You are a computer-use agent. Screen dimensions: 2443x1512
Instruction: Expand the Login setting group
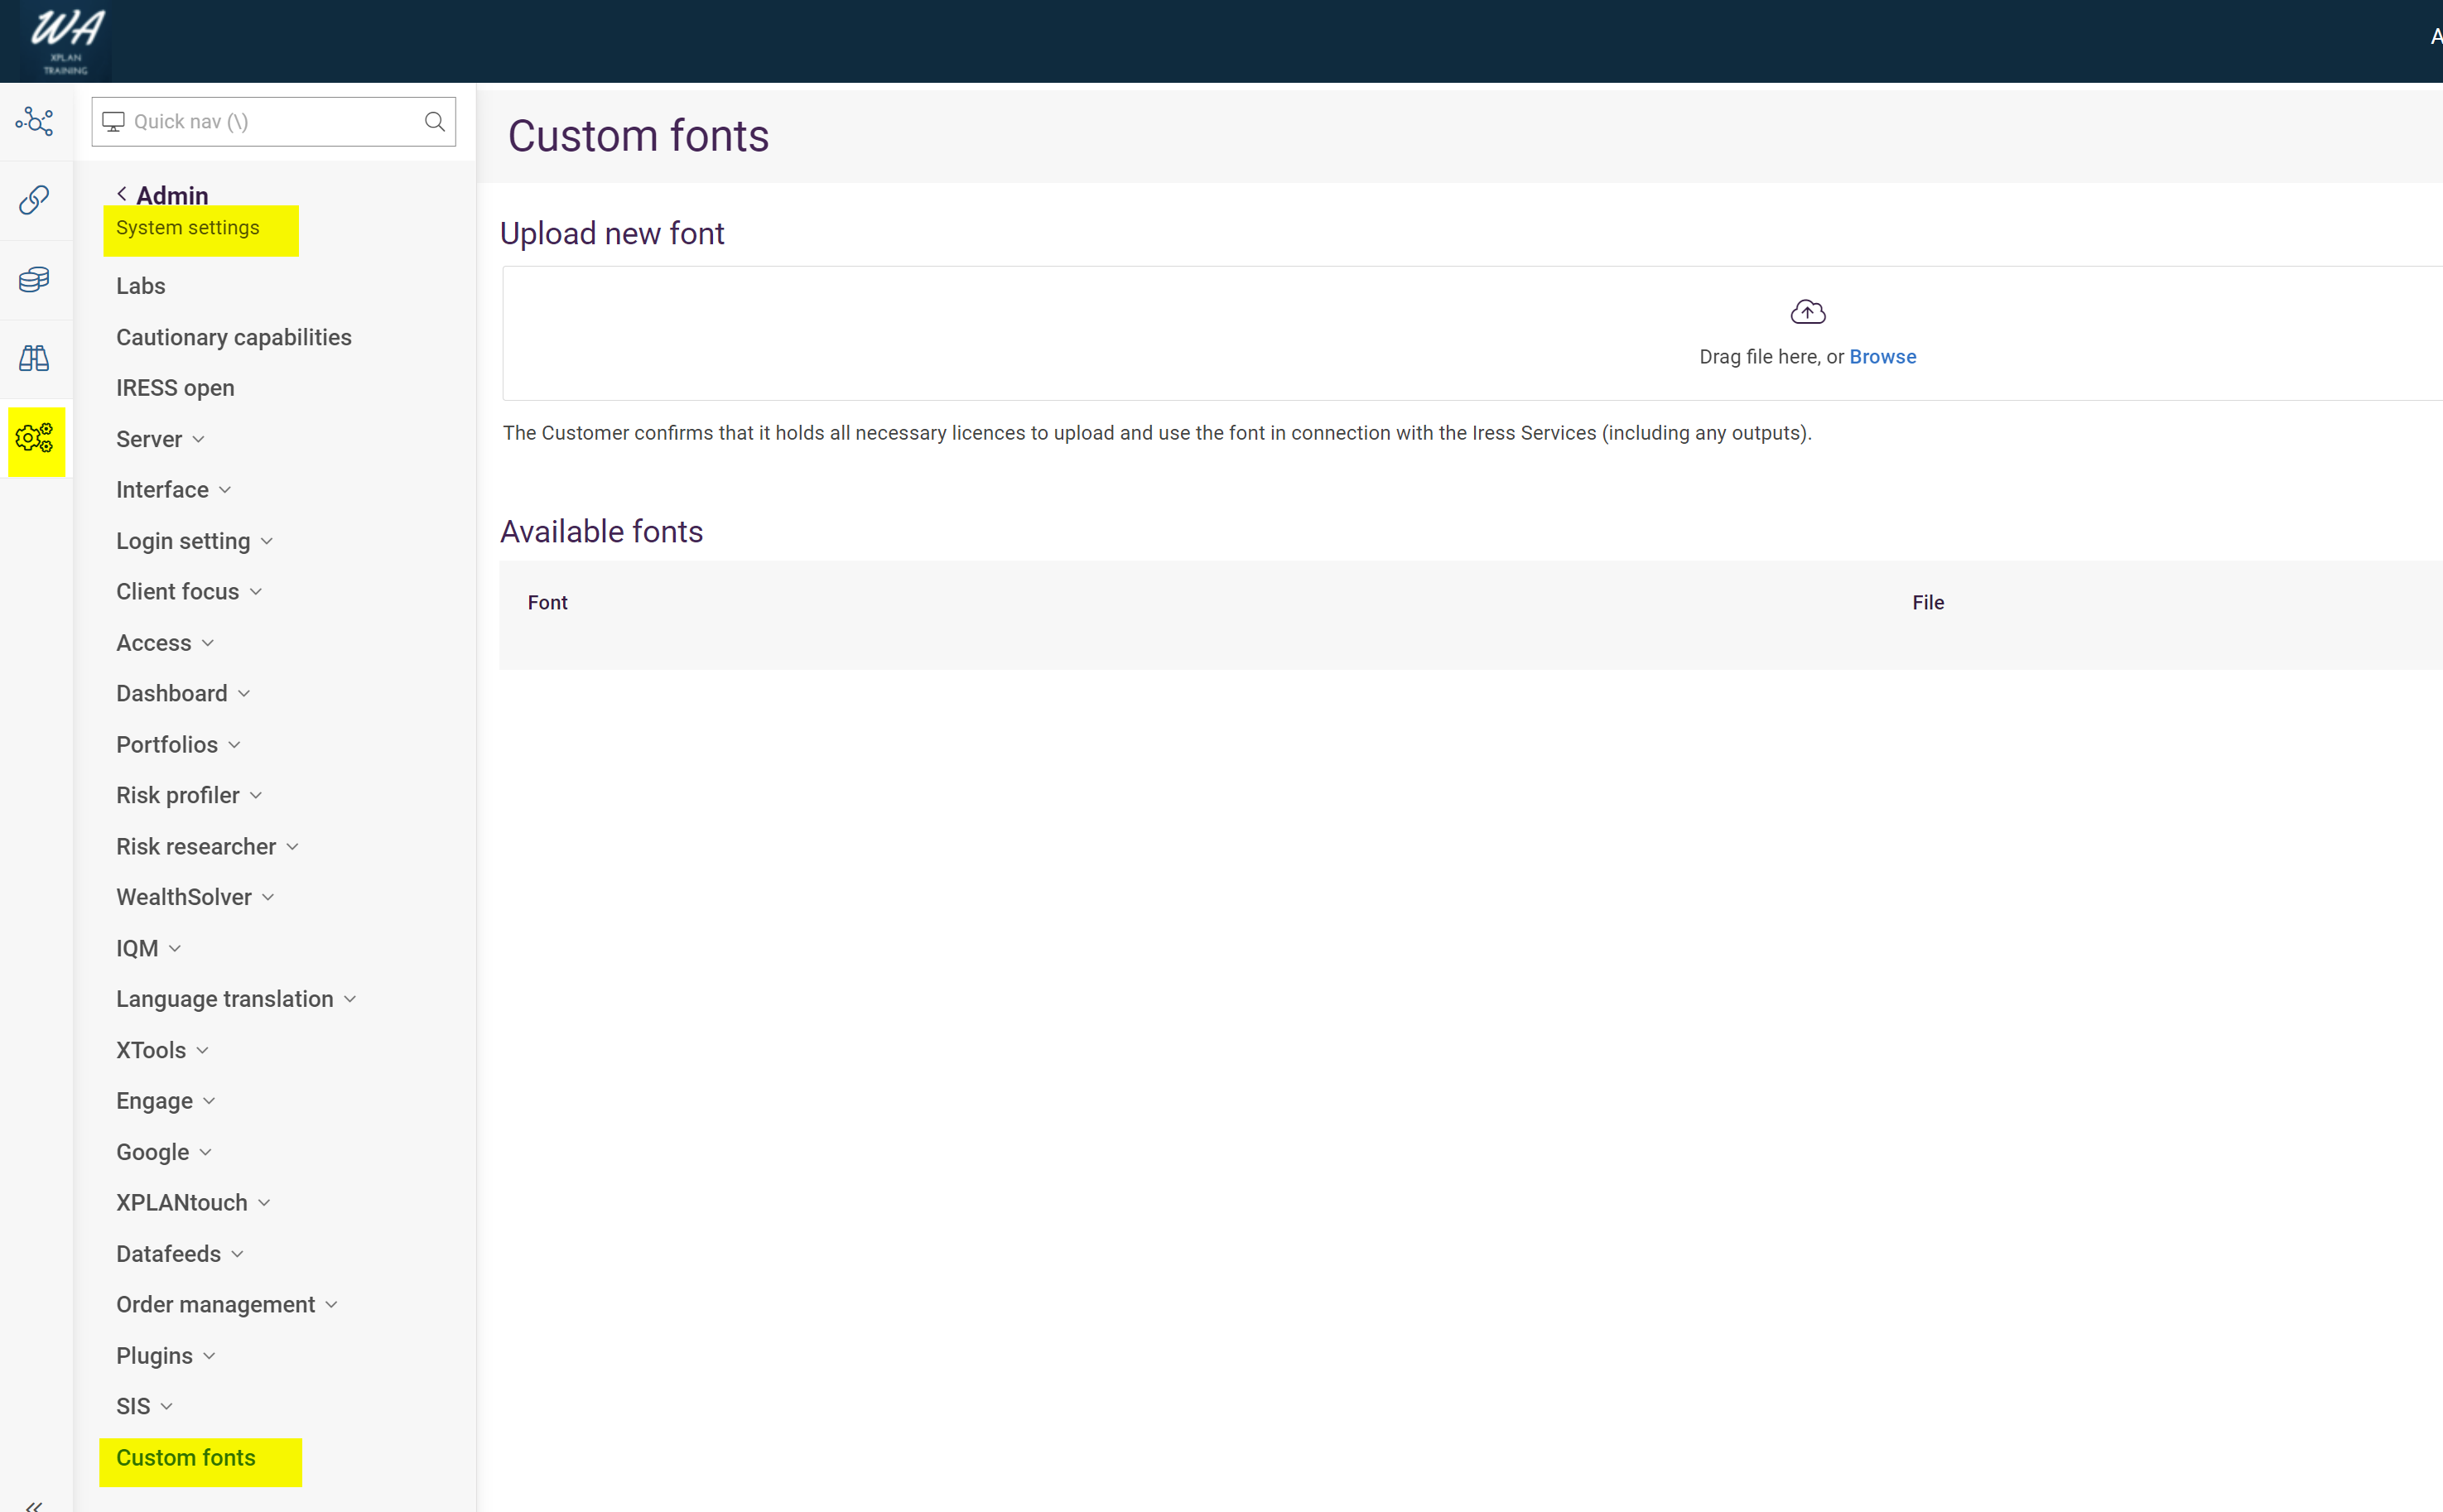(194, 541)
